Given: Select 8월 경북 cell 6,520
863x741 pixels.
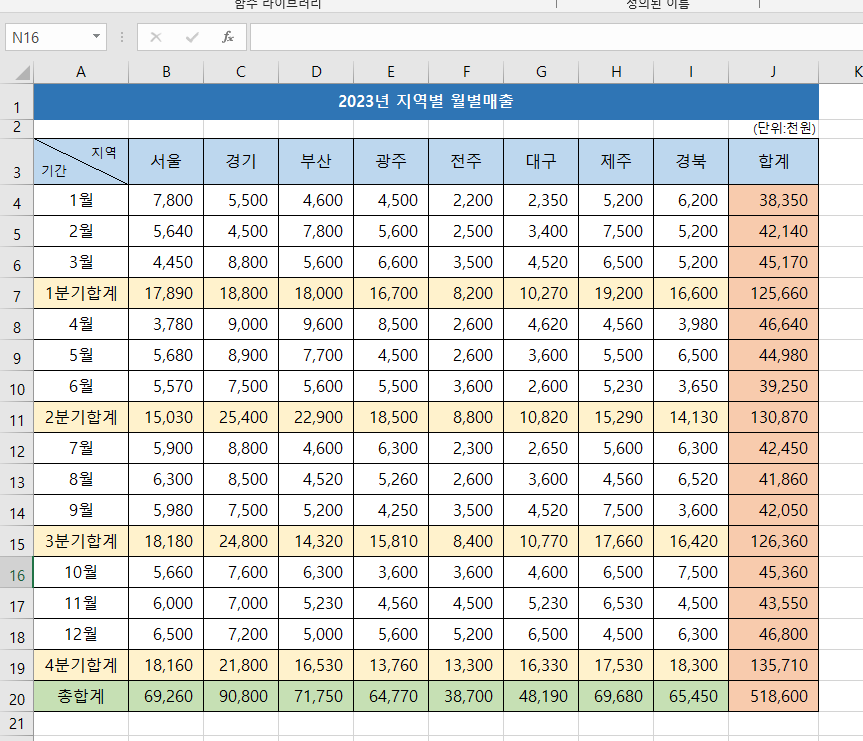Looking at the screenshot, I should coord(691,479).
